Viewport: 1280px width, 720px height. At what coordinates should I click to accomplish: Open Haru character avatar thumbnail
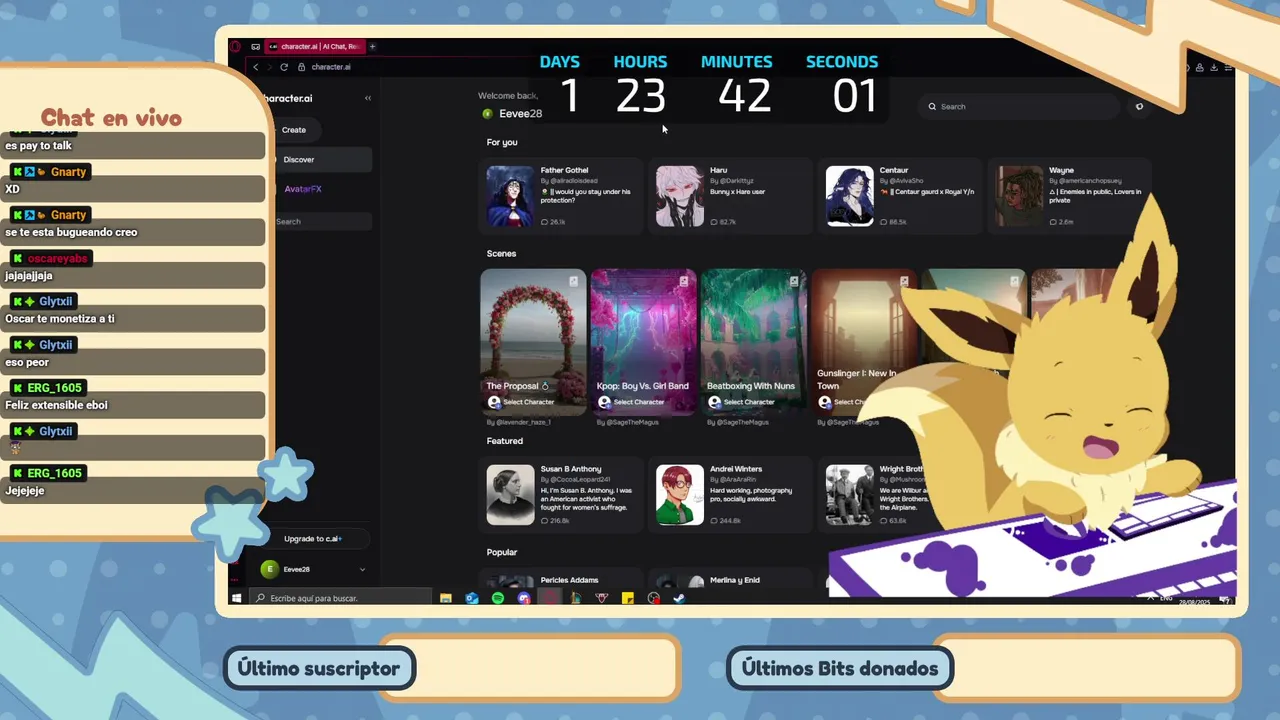pos(680,196)
